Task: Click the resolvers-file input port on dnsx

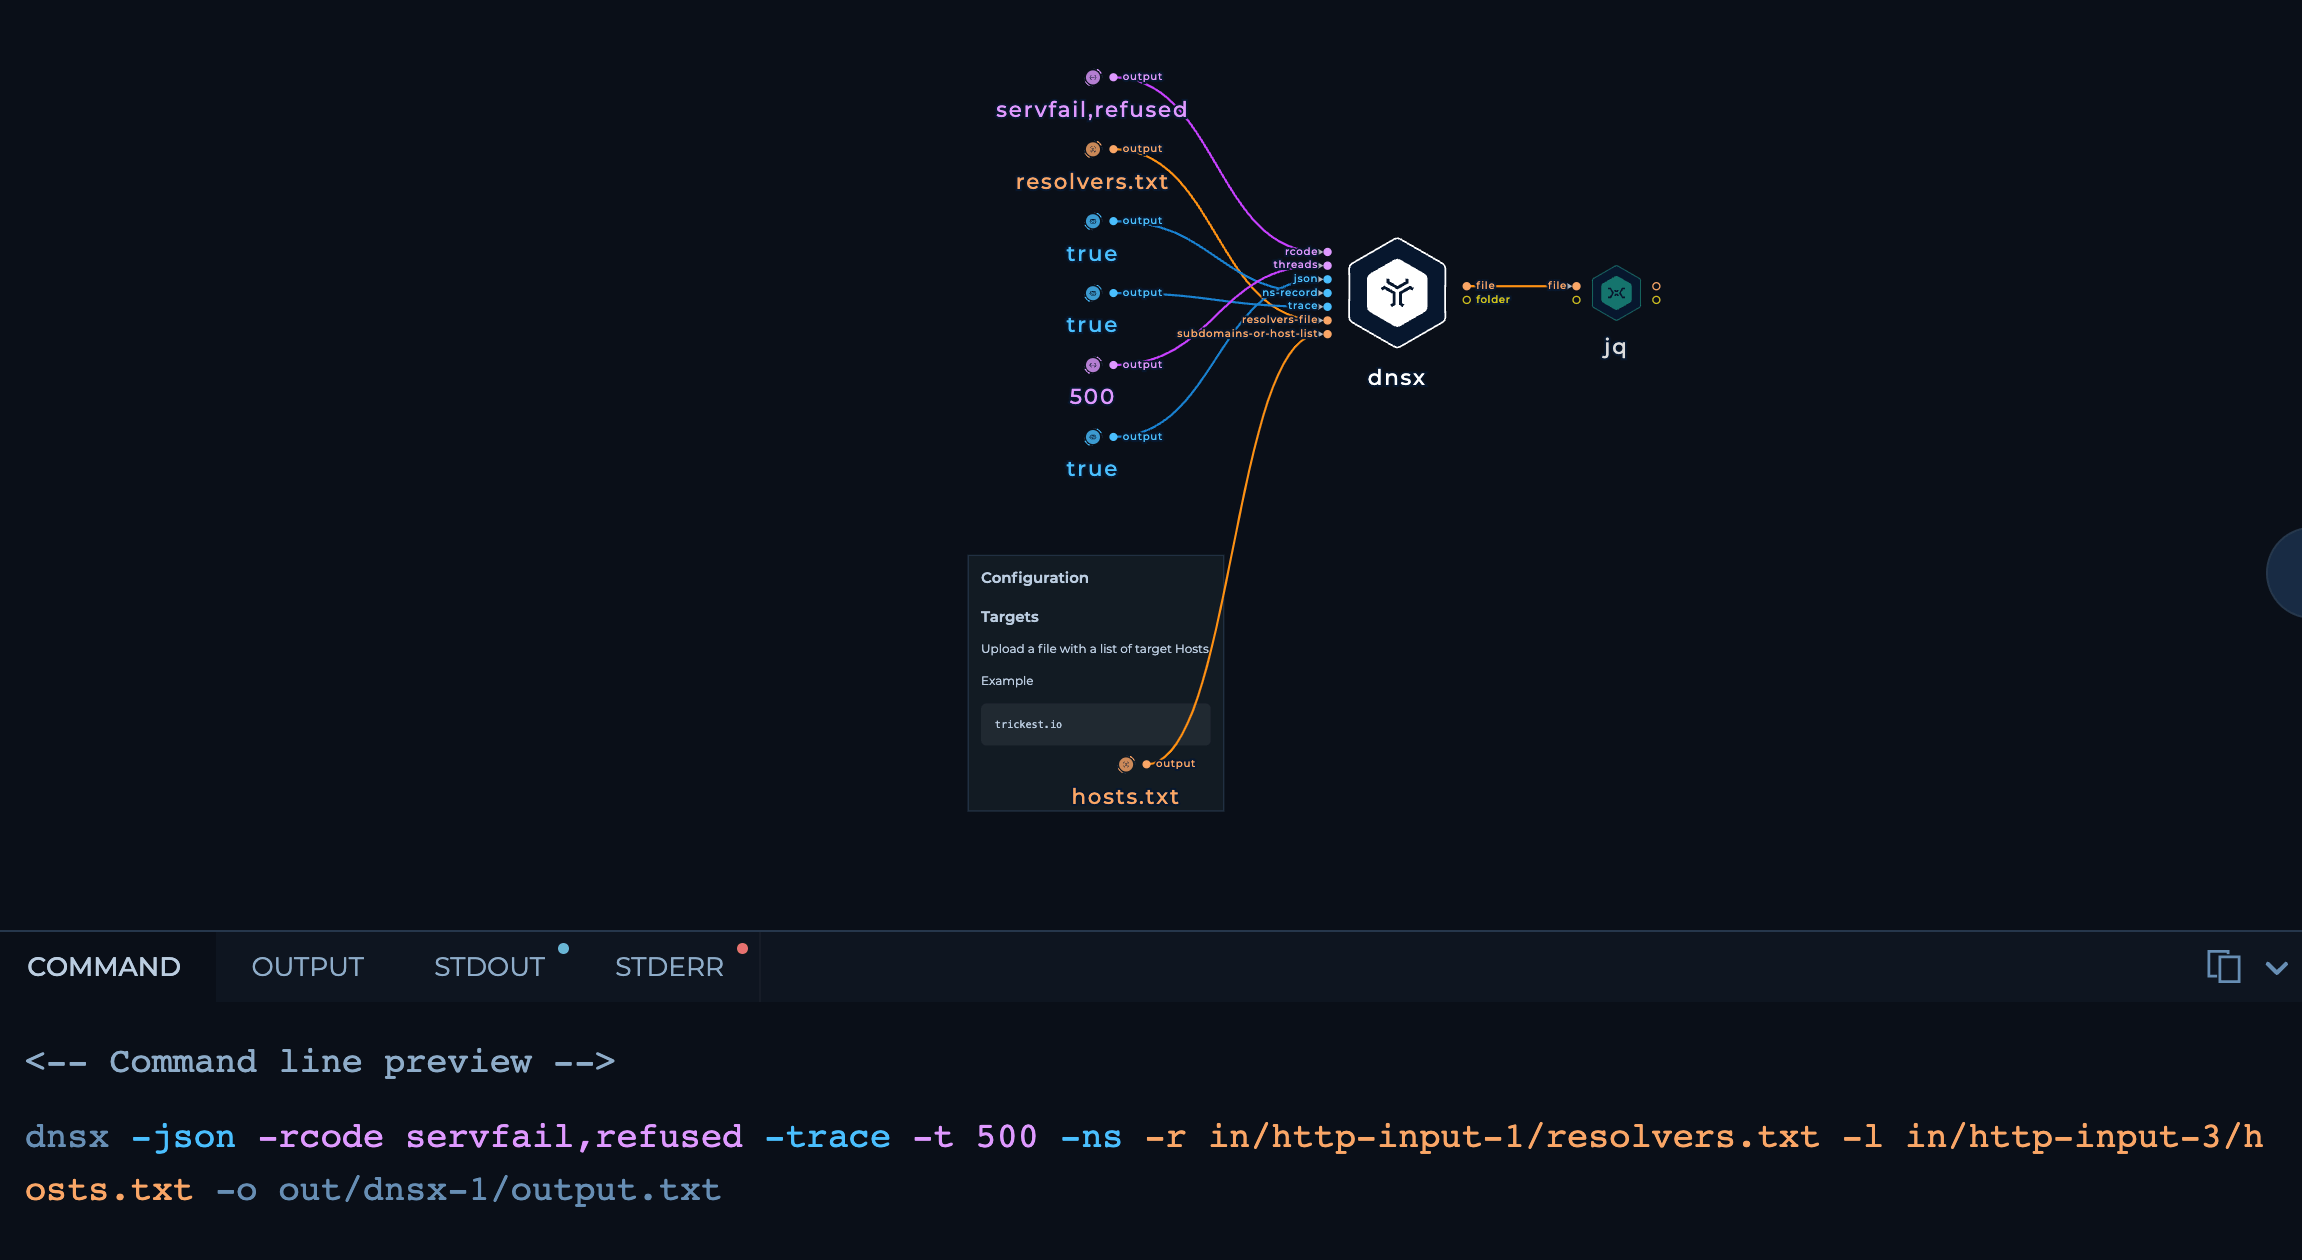Action: pos(1327,320)
